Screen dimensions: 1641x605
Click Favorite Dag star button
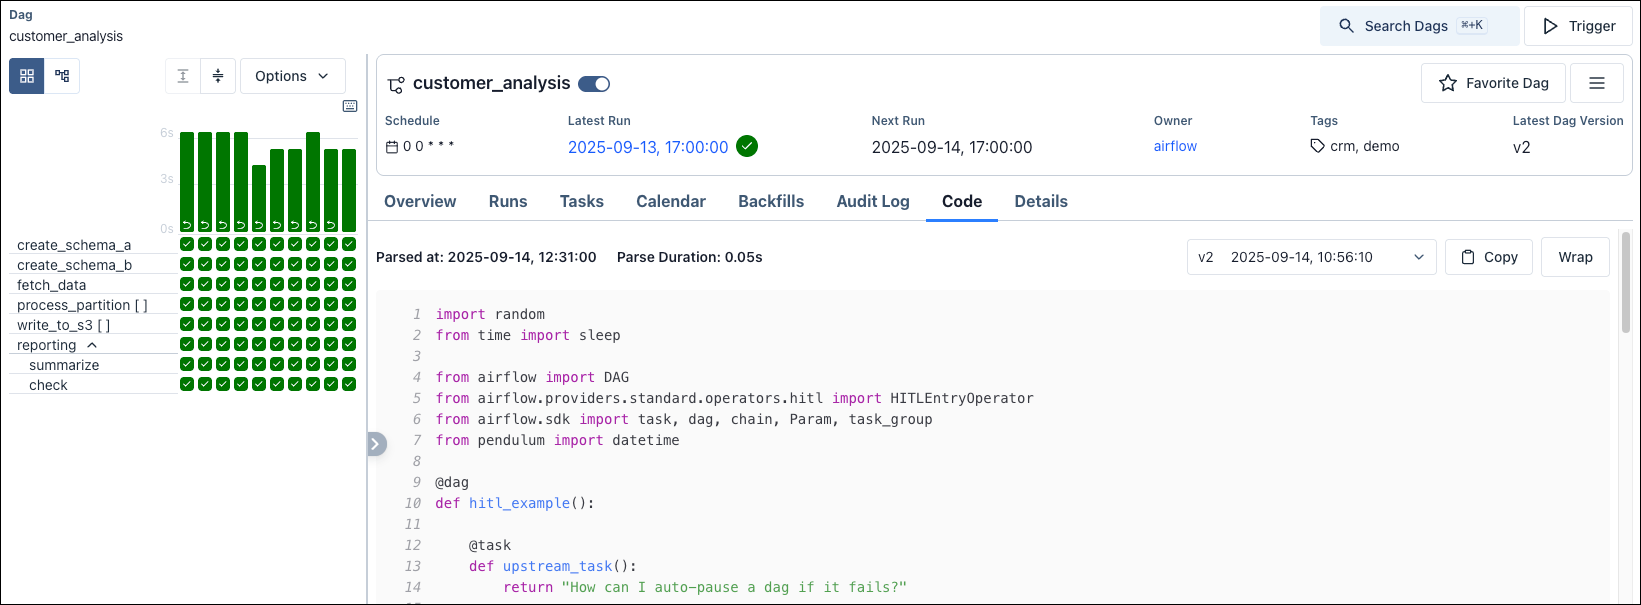point(1494,83)
